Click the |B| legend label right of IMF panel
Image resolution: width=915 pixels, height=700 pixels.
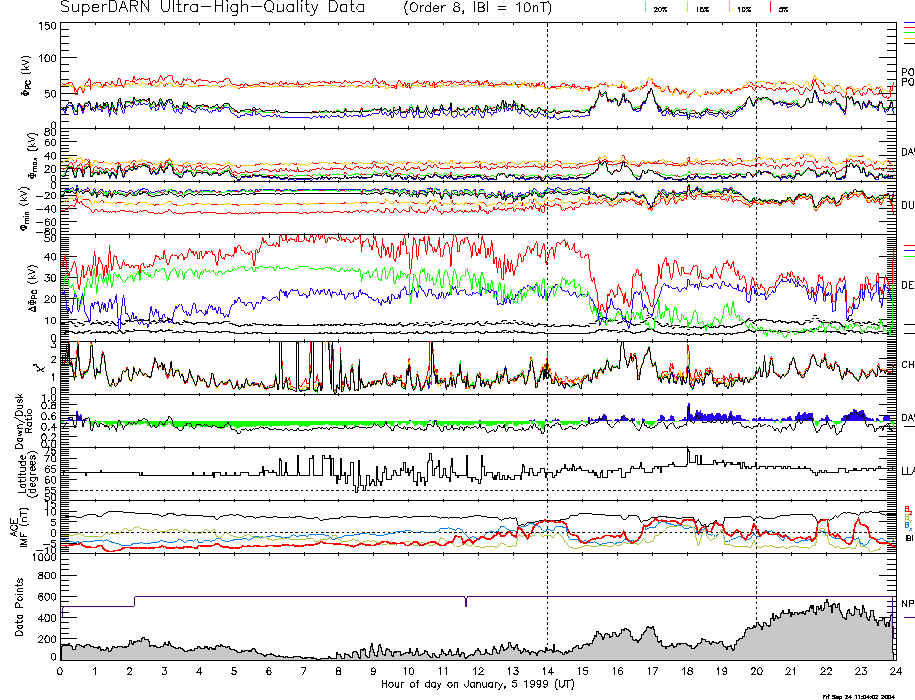908,538
